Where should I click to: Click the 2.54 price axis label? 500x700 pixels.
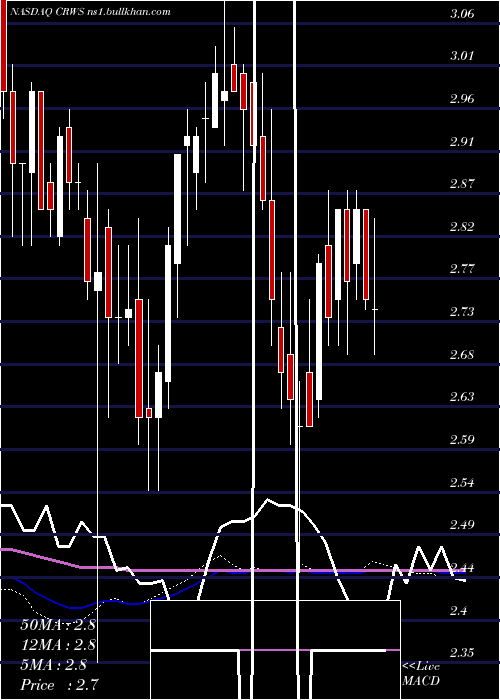tap(462, 483)
